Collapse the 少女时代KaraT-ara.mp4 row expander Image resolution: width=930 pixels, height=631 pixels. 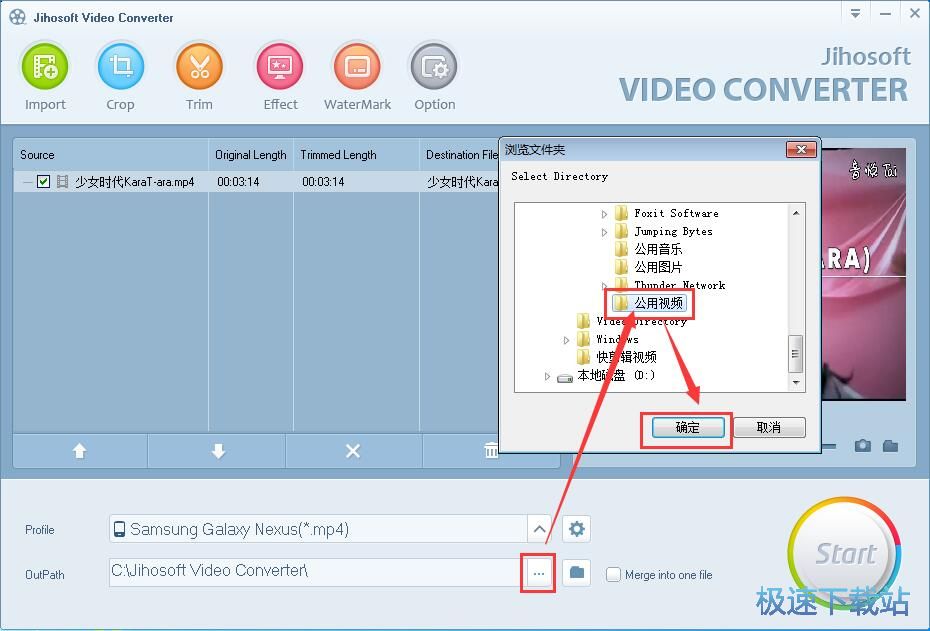click(x=27, y=182)
